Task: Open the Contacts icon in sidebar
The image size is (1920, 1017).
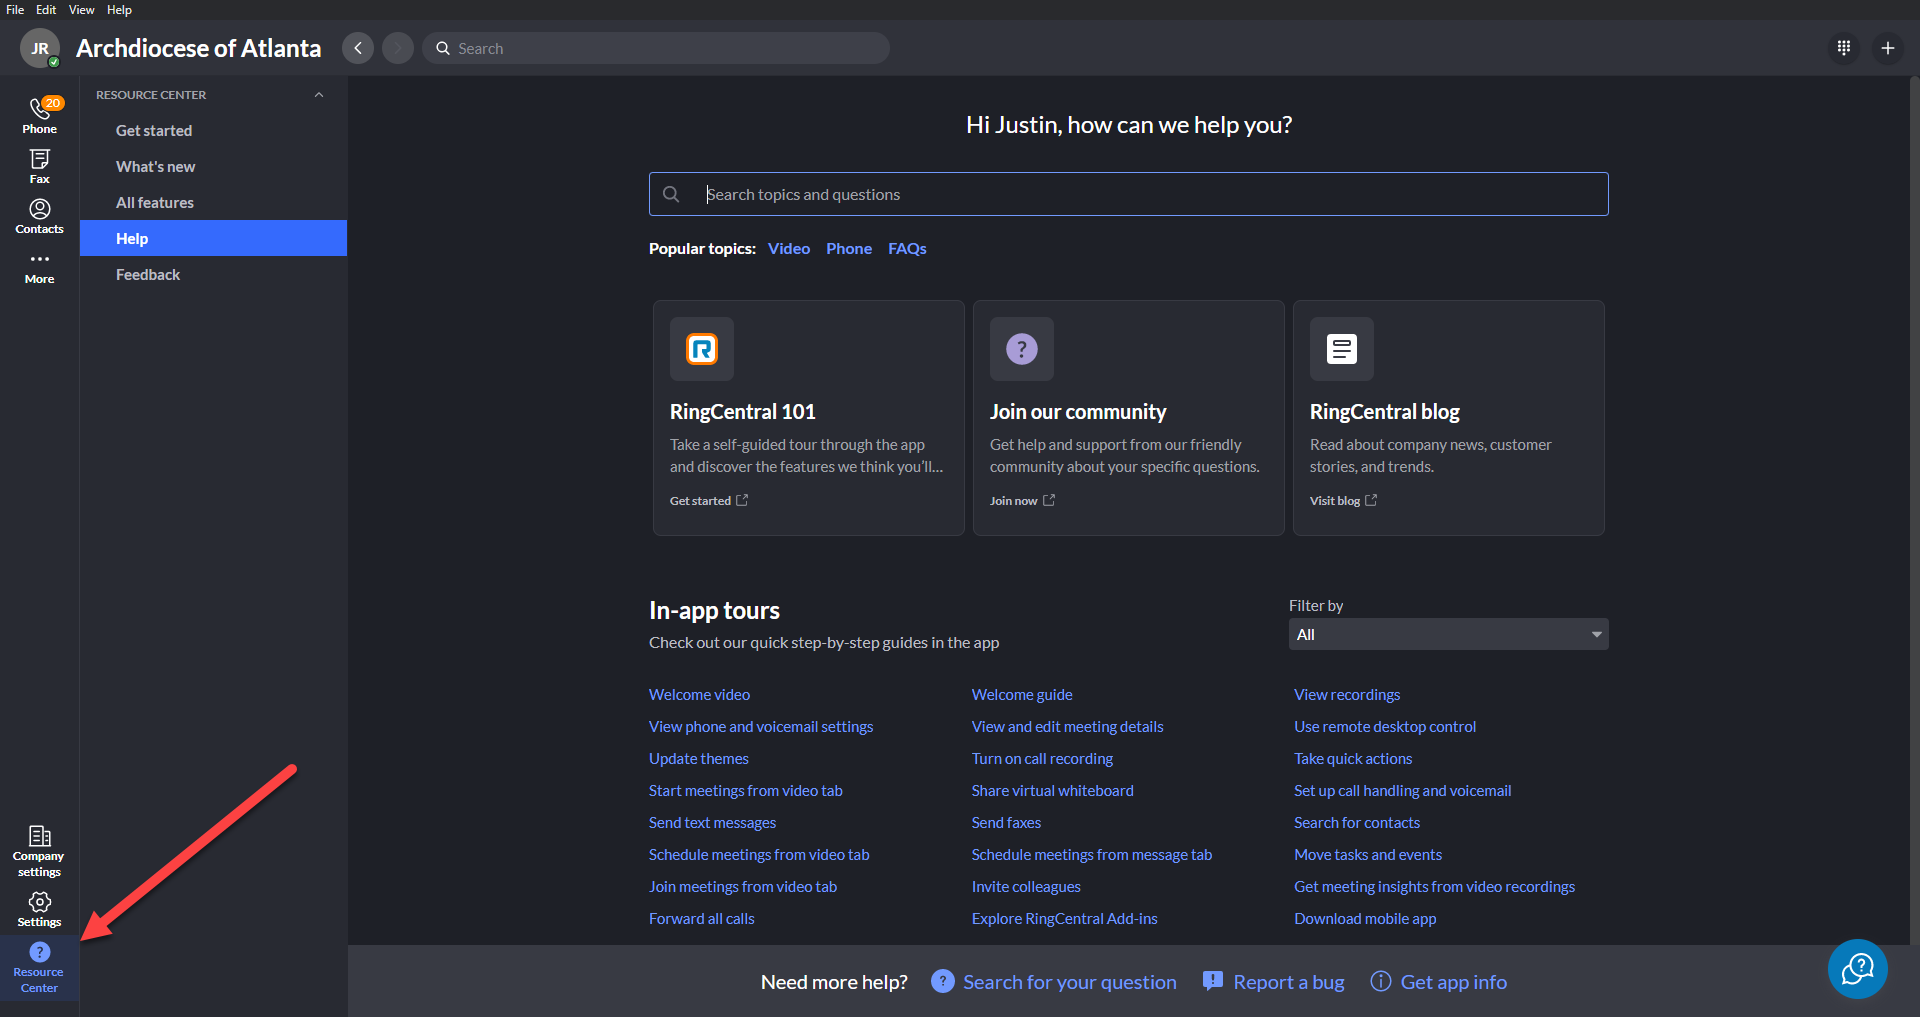Action: pos(40,216)
